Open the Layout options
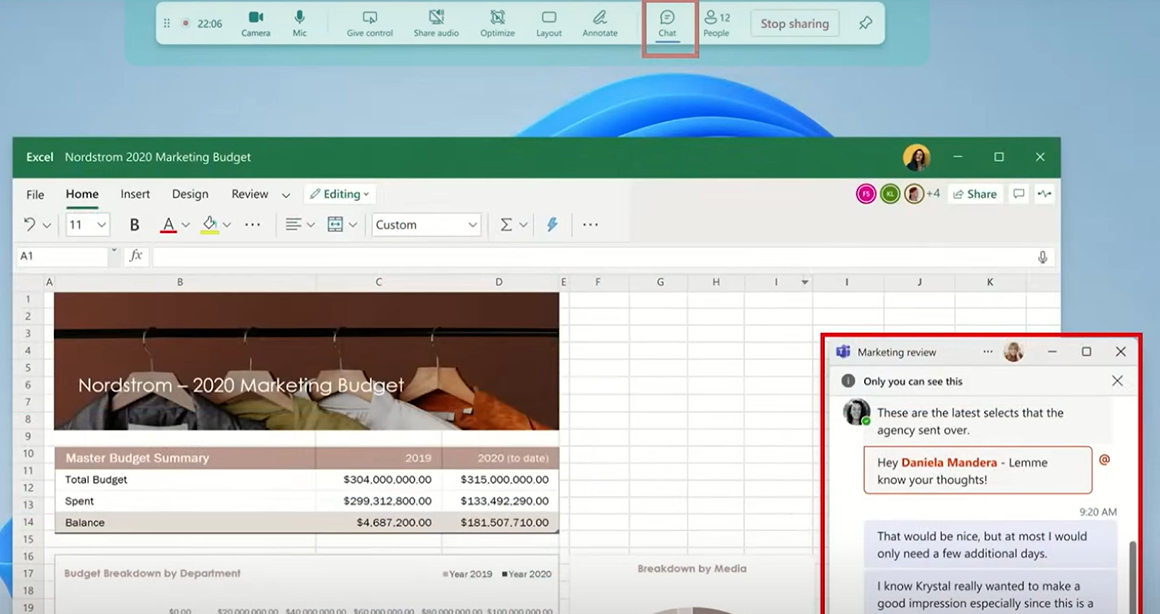 548,23
